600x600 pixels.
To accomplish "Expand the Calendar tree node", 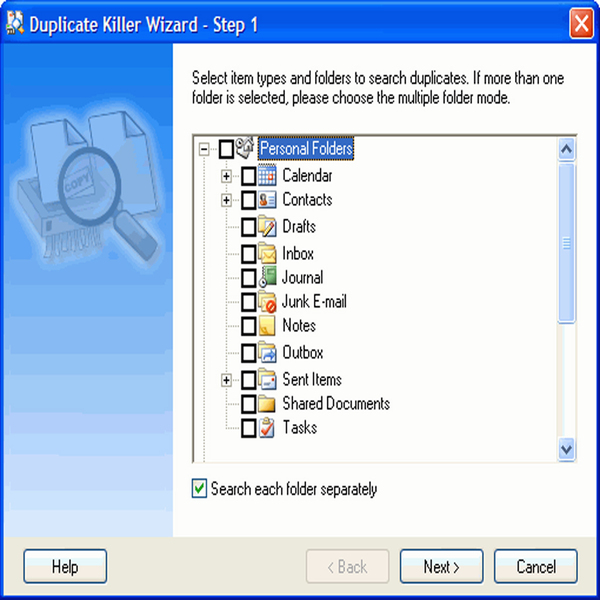I will tap(226, 176).
